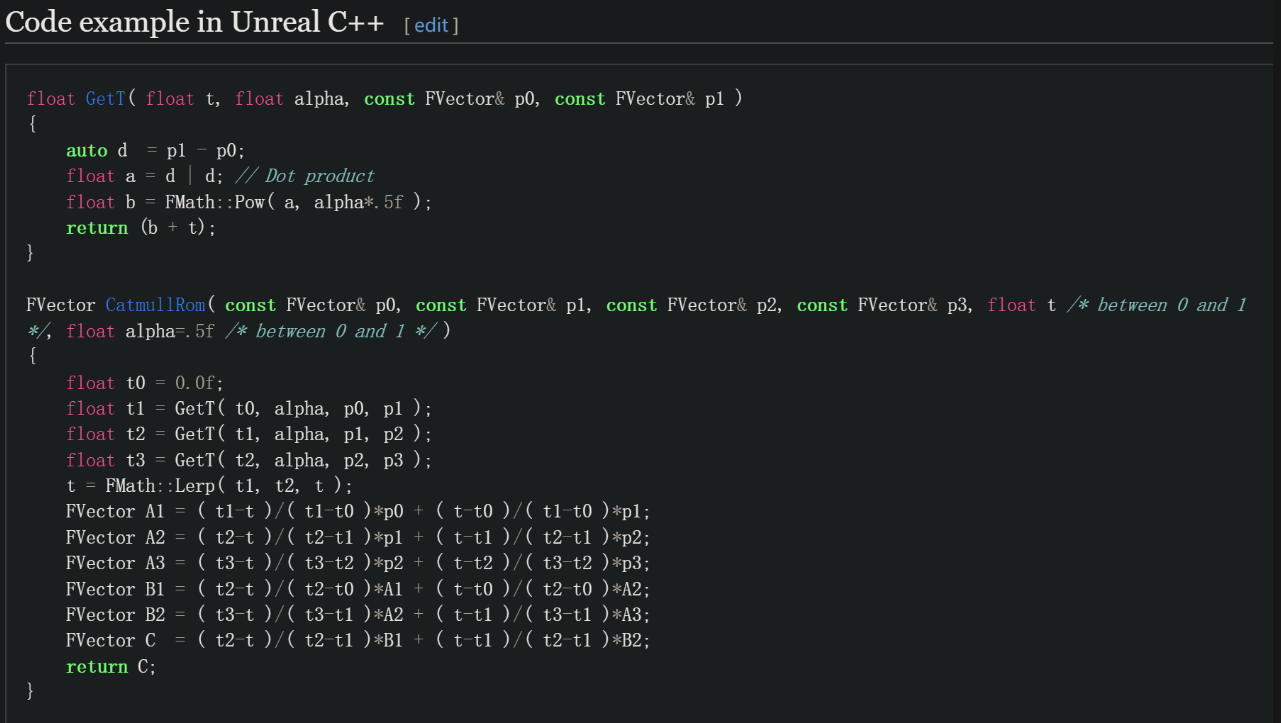The image size is (1281, 723).
Task: Click the CatmullRom function name link
Action: coord(155,305)
